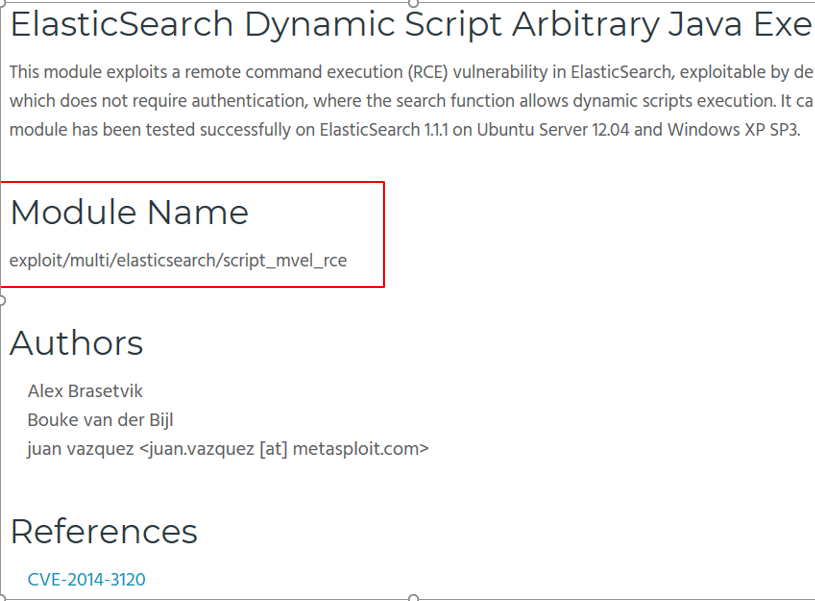The width and height of the screenshot is (815, 601).
Task: Select author Alex Brasetvik
Action: 85,391
